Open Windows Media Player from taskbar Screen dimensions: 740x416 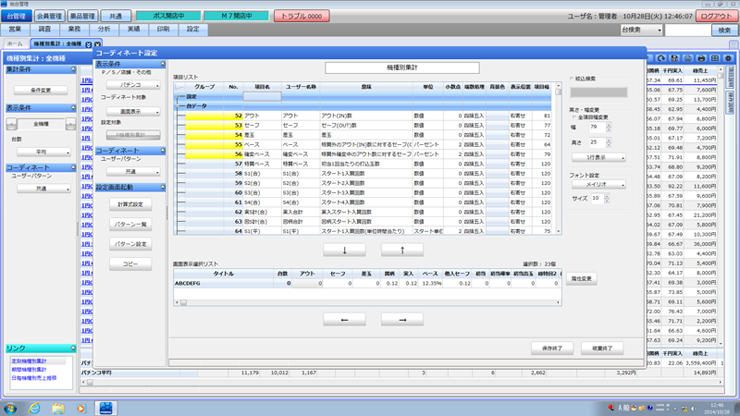point(81,408)
